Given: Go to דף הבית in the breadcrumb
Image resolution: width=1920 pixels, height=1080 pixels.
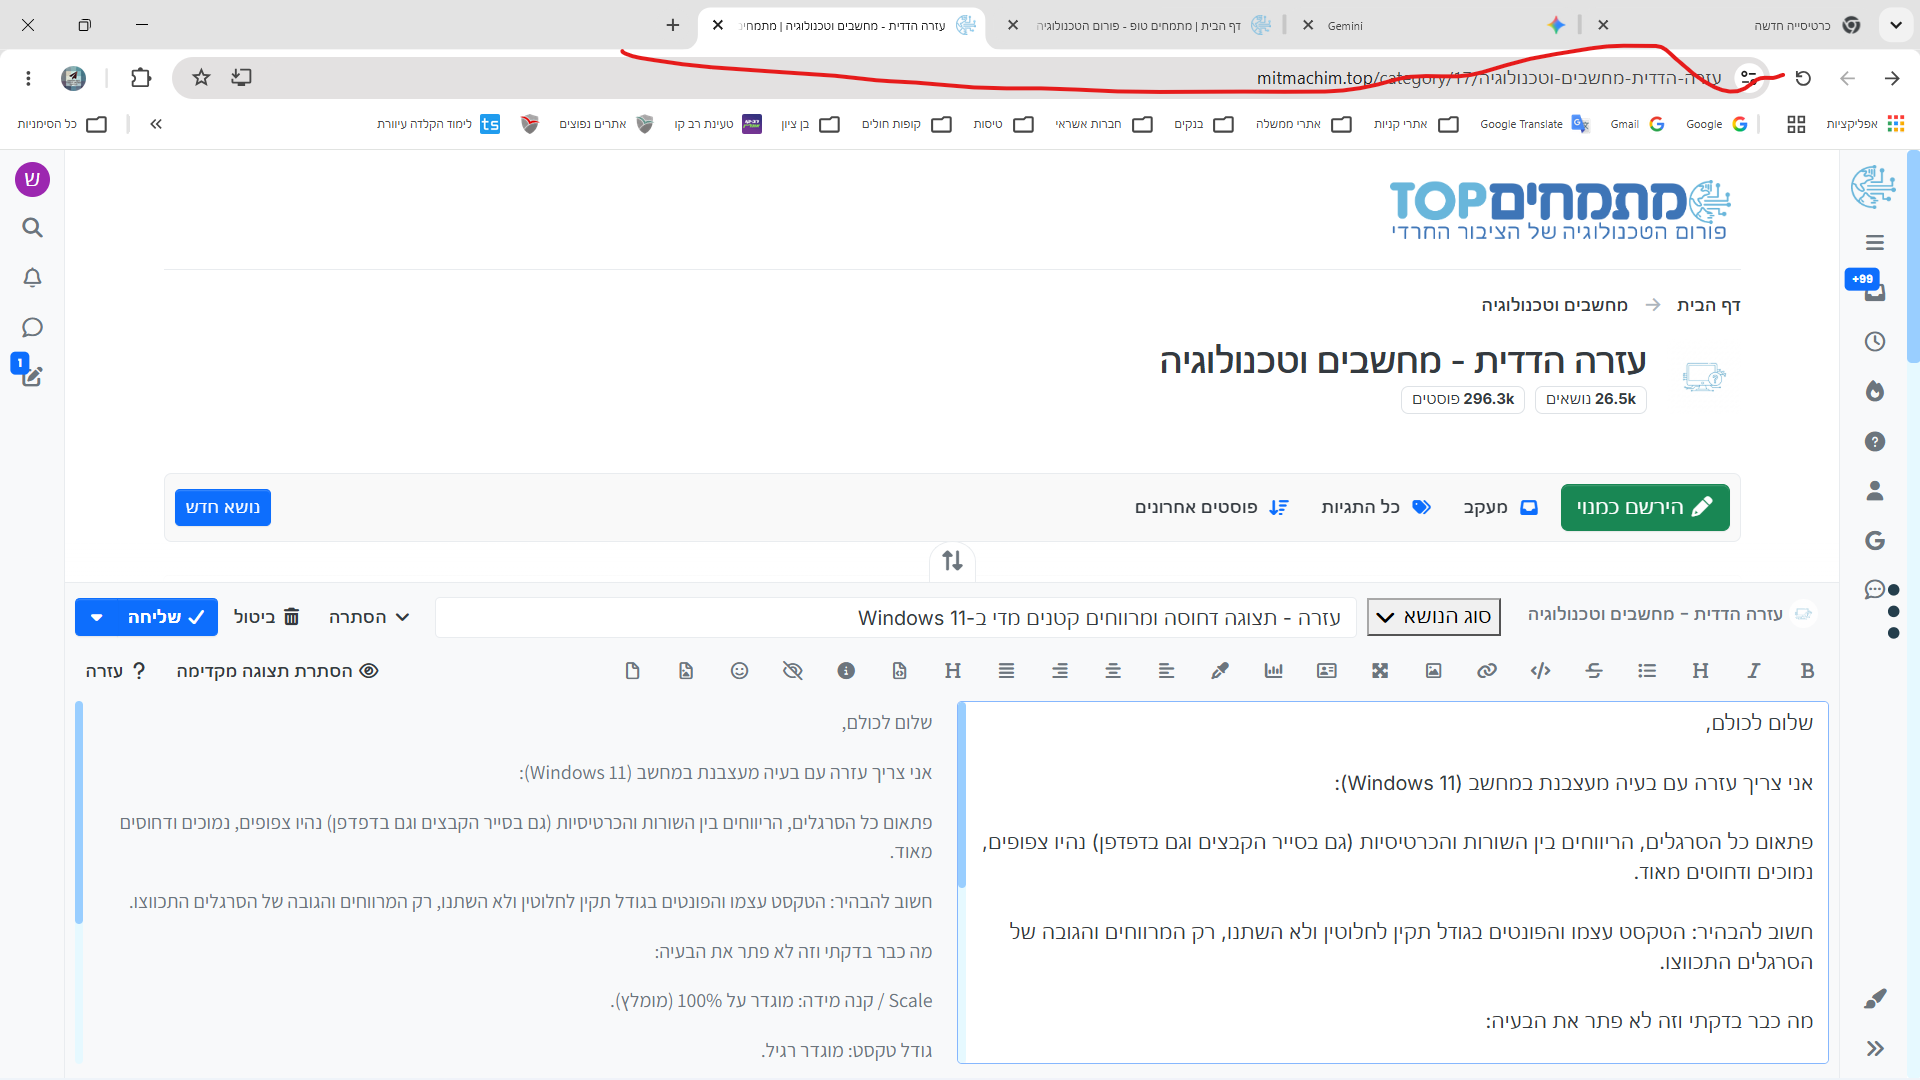Looking at the screenshot, I should 1709,305.
